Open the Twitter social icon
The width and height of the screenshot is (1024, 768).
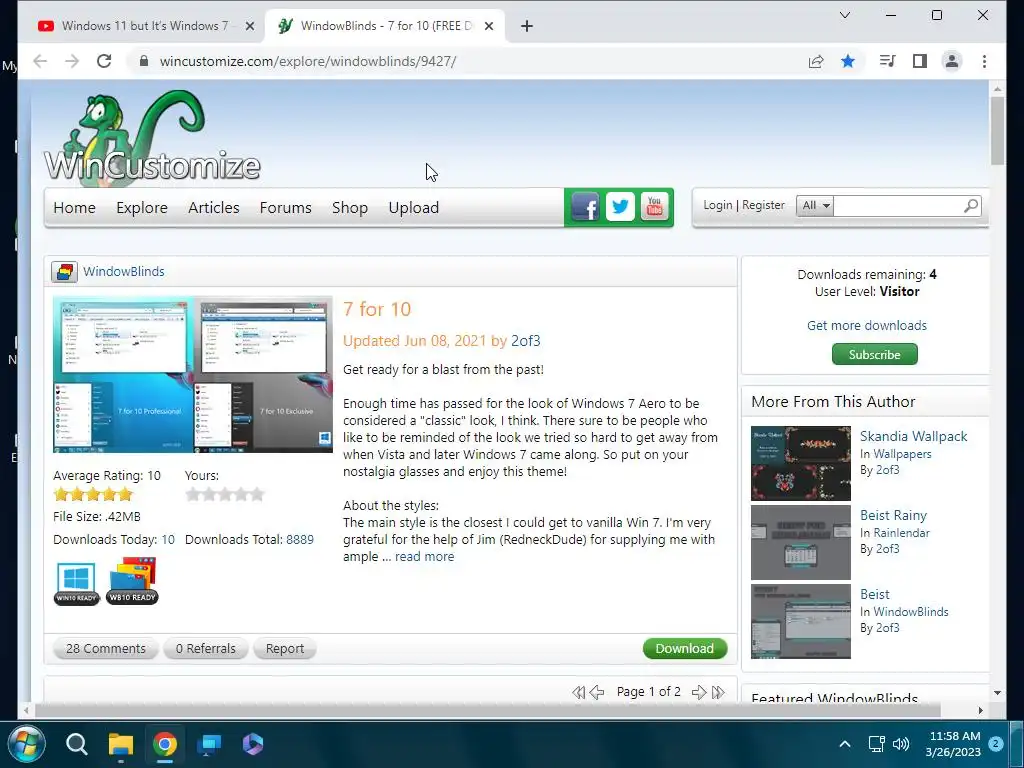tap(620, 207)
